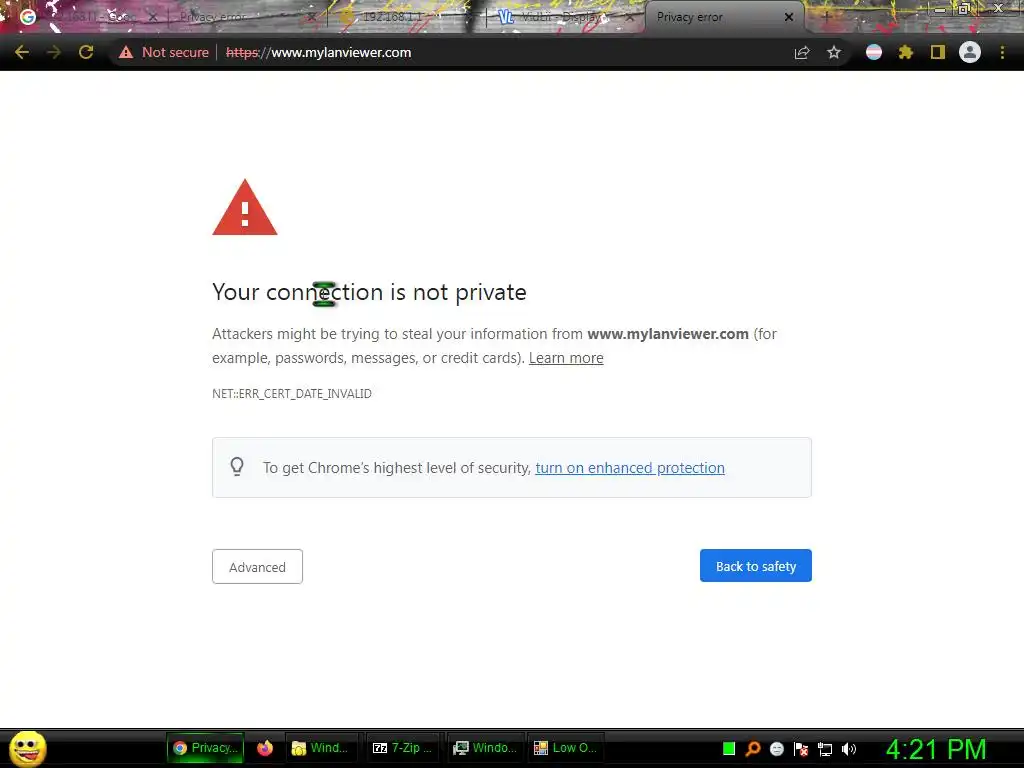Switch to the inactive Privacy error tab
Viewport: 1024px width, 768px height.
242,17
